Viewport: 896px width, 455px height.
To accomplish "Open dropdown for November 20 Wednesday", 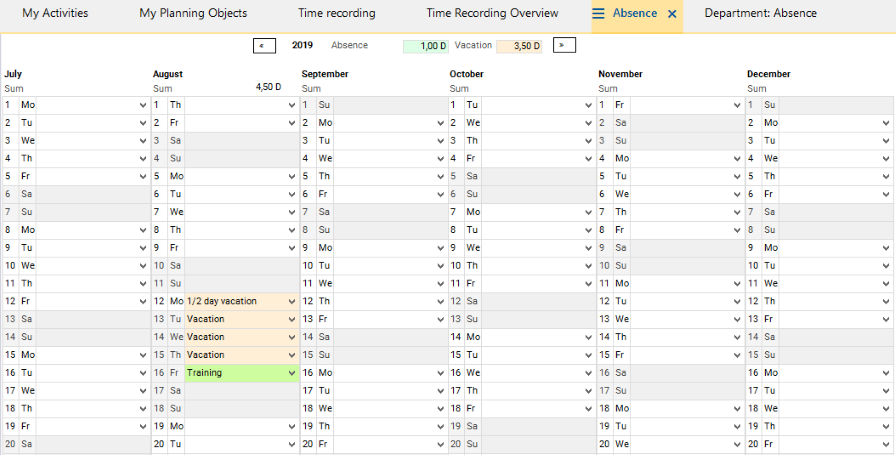I will [737, 444].
